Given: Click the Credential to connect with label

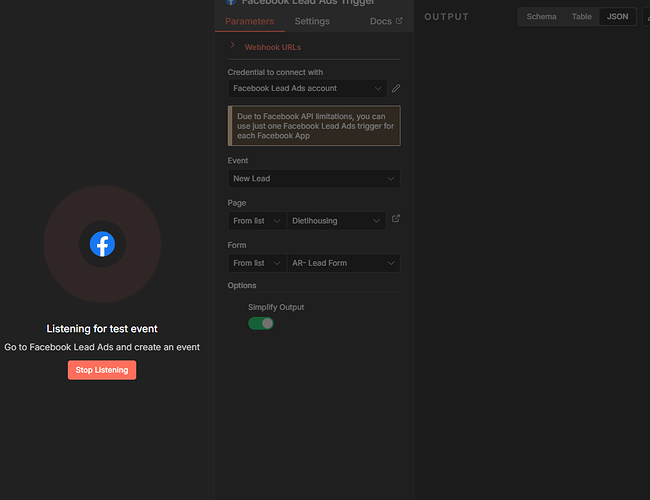Looking at the screenshot, I should pos(275,72).
